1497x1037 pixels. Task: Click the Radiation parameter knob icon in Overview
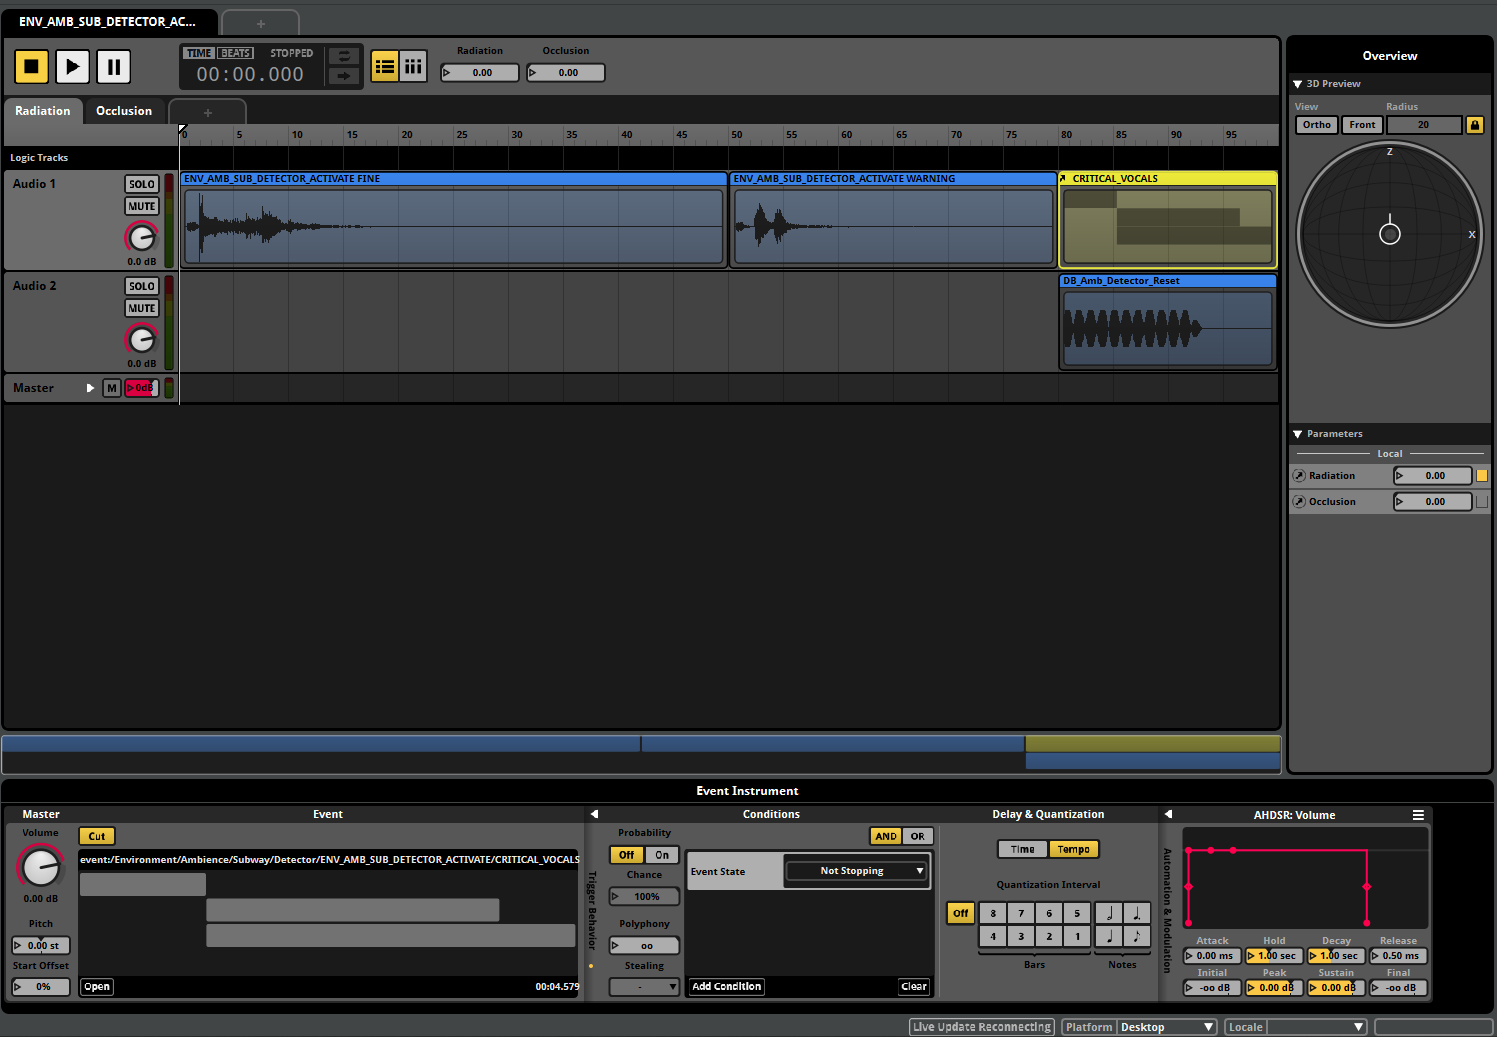(1299, 476)
